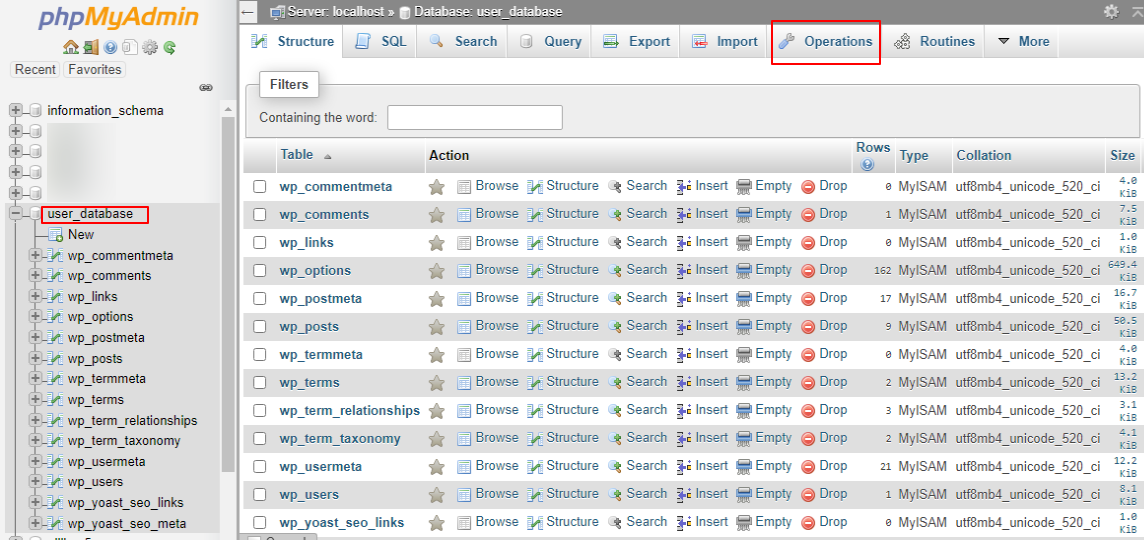Tick the checkbox for wp_commentmeta

click(x=260, y=187)
